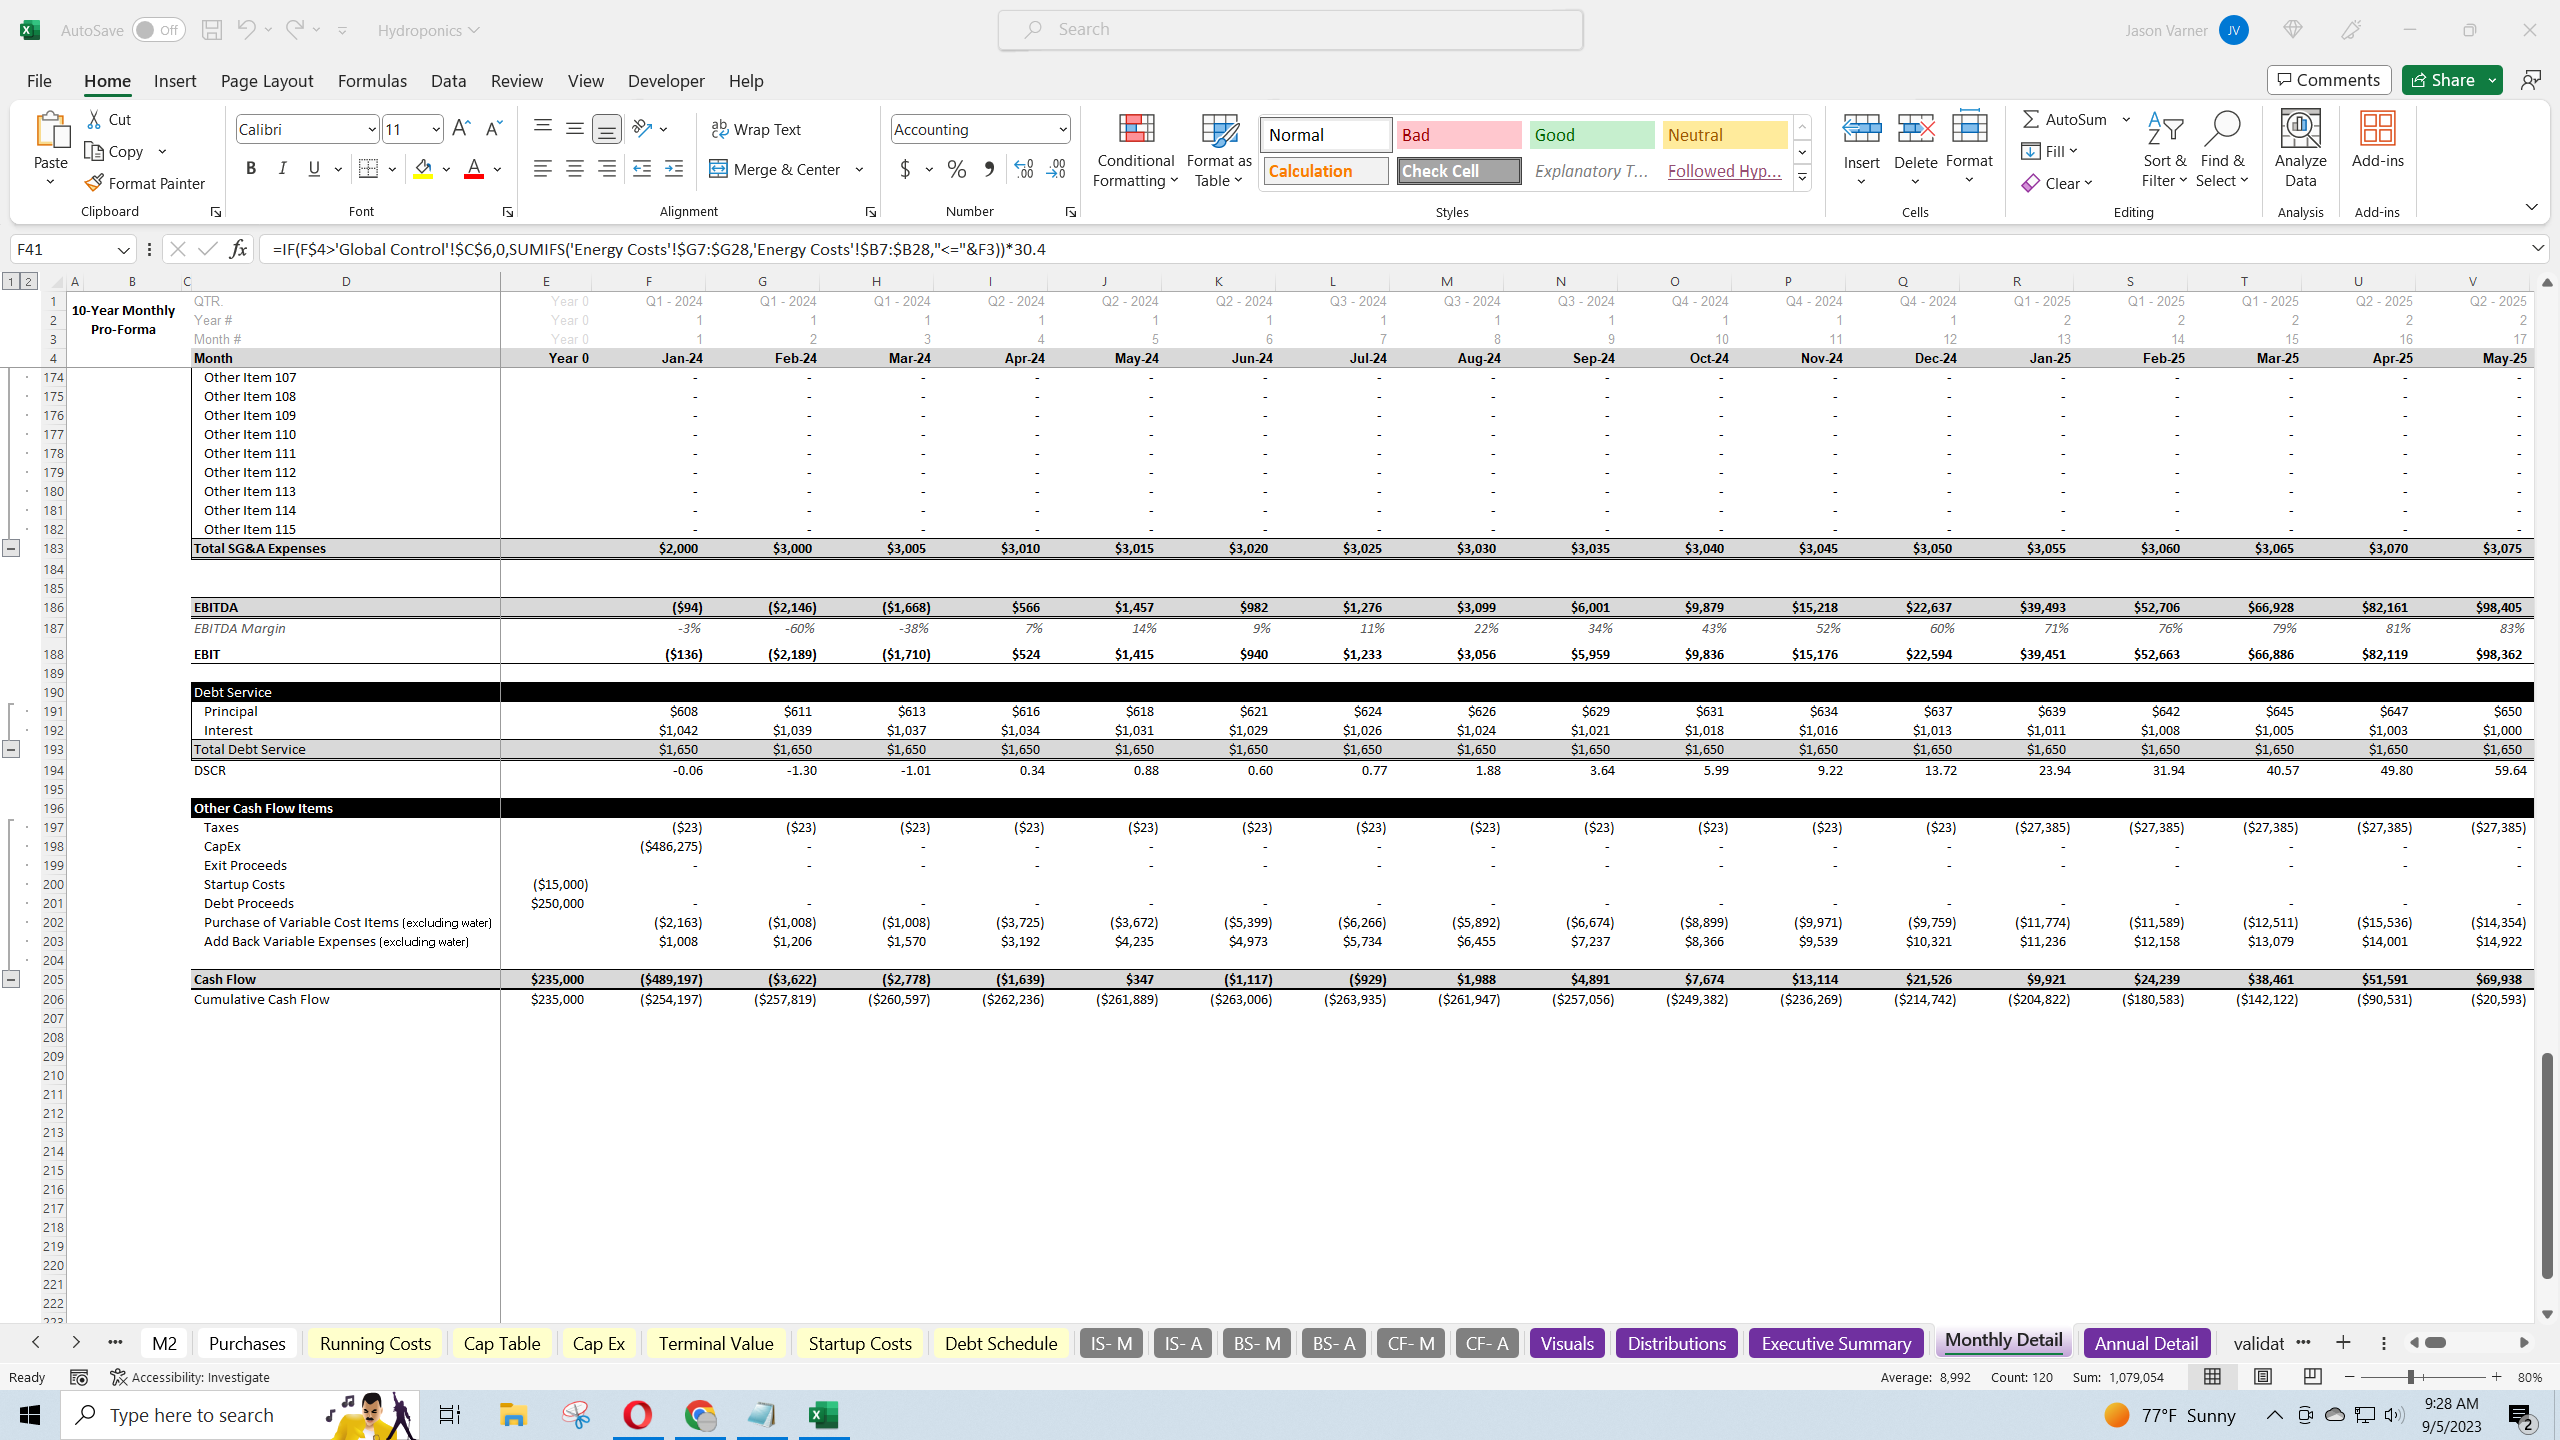Image resolution: width=2560 pixels, height=1440 pixels.
Task: Collapse Cash Flow group at row 205
Action: pos(11,979)
